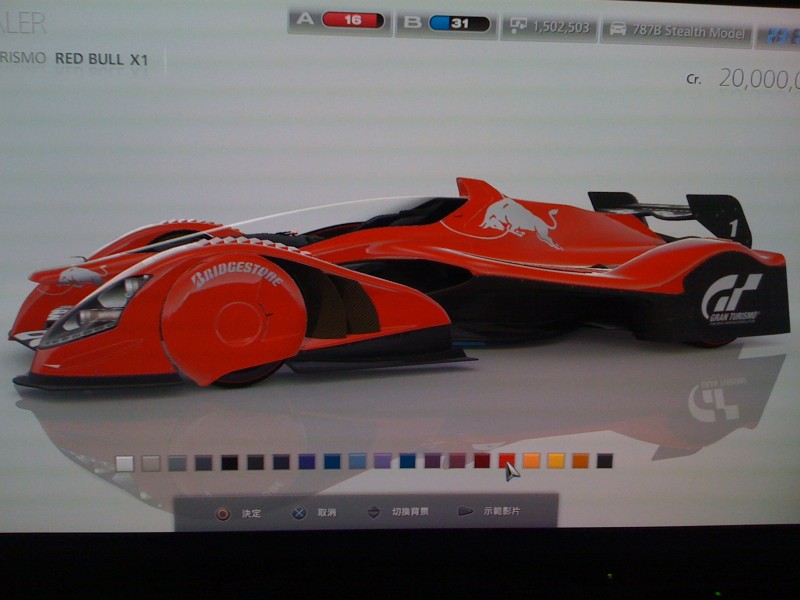The height and width of the screenshot is (600, 800).
Task: Open the 示範影片 demo video option
Action: (489, 511)
